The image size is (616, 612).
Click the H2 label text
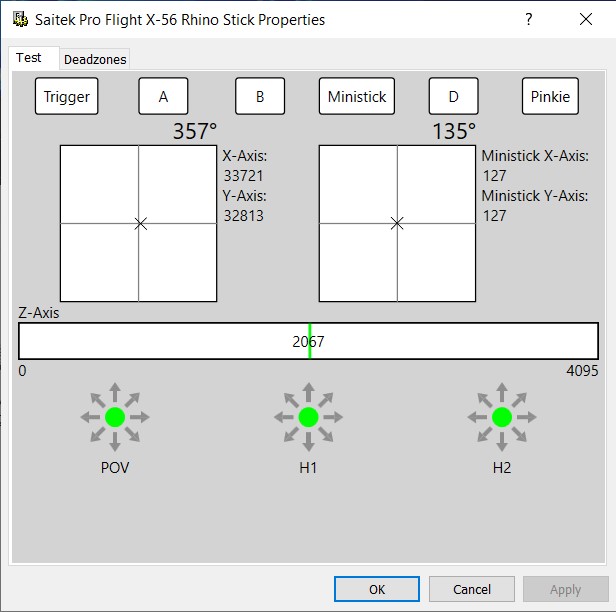[502, 468]
